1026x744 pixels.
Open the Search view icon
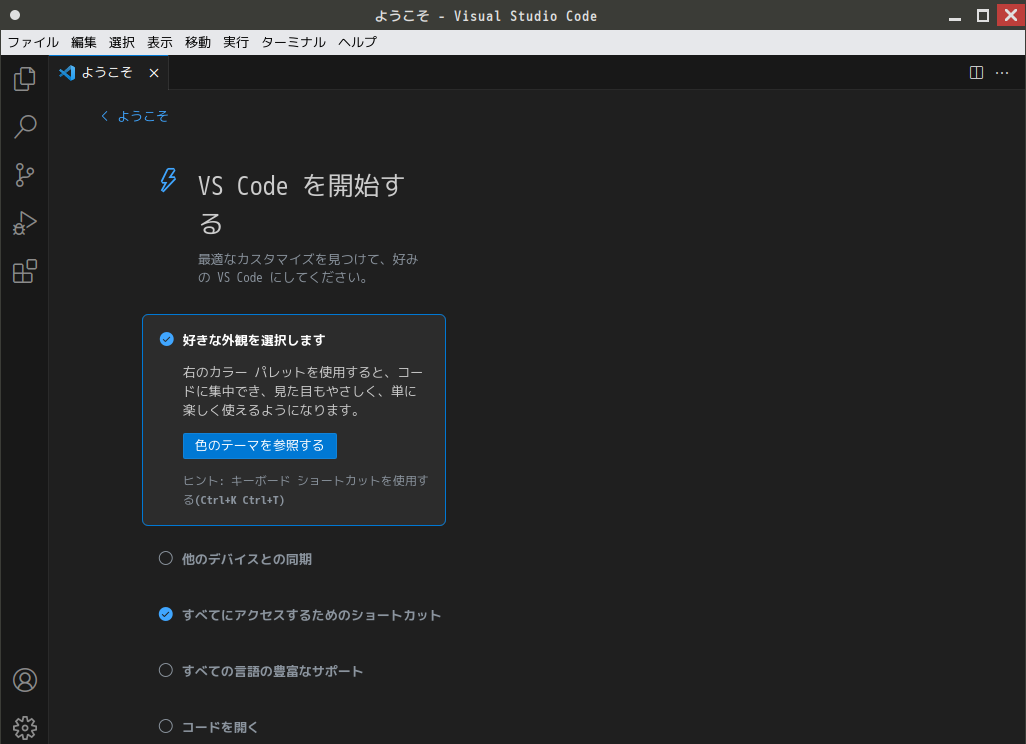coord(24,127)
